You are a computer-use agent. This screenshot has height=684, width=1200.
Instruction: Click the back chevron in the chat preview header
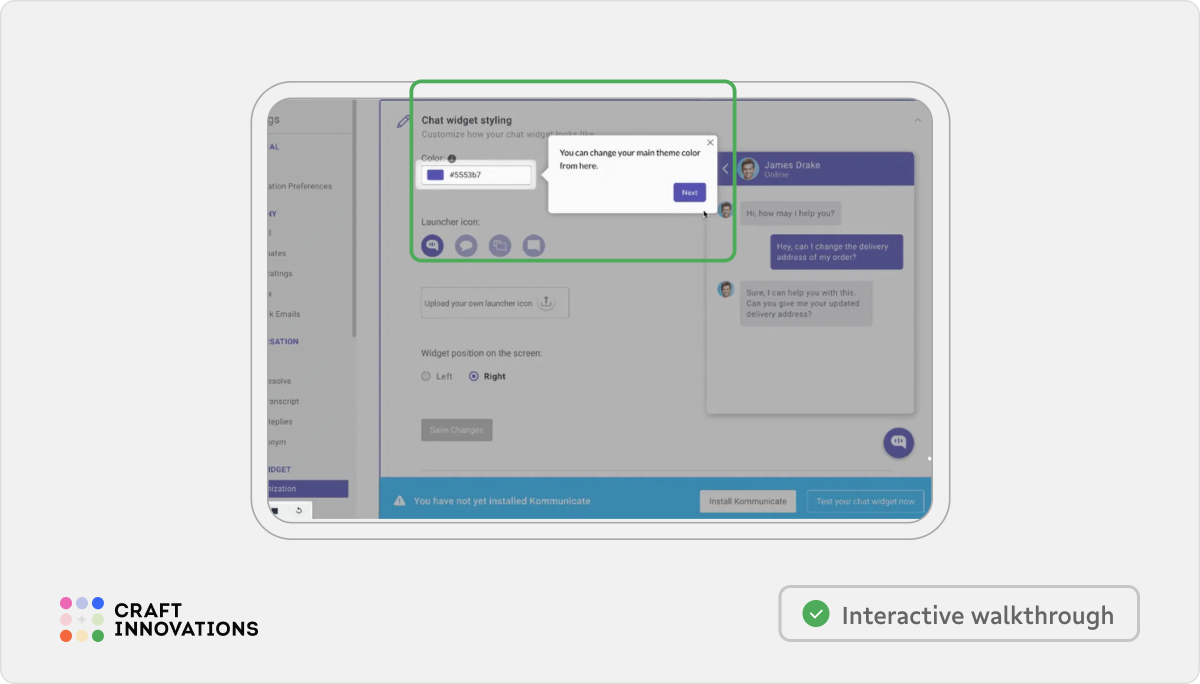(727, 169)
